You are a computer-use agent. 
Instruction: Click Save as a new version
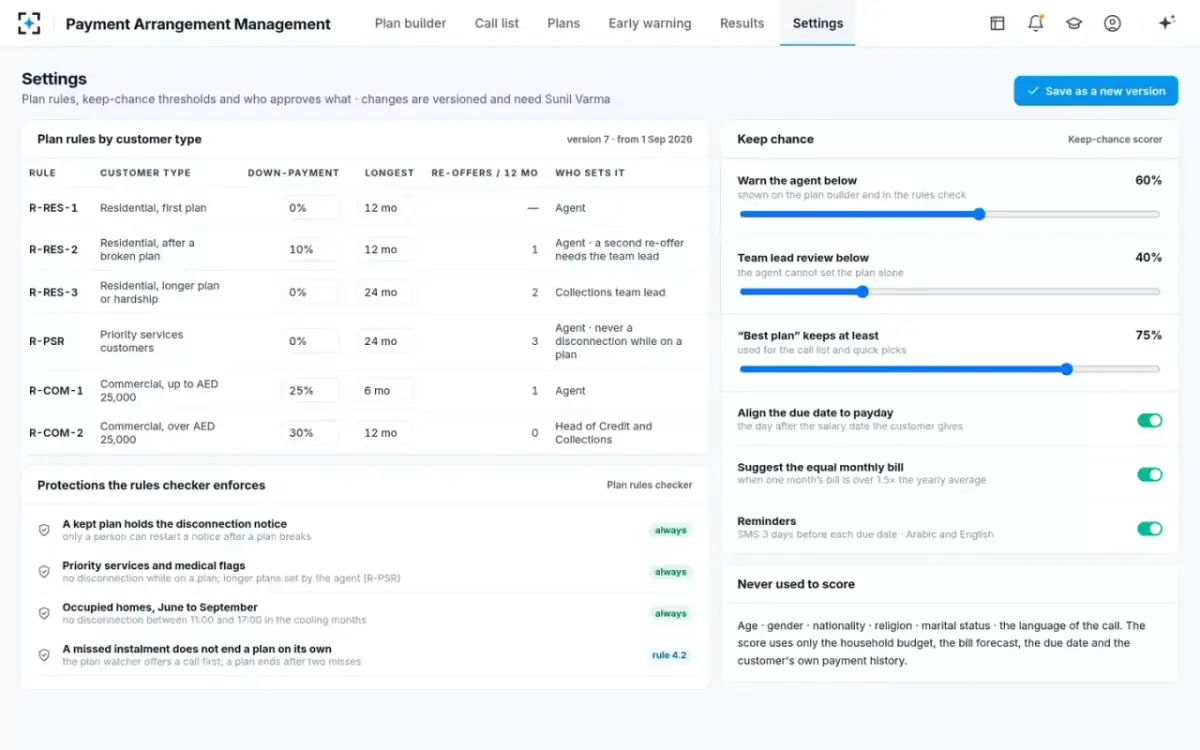(x=1096, y=91)
